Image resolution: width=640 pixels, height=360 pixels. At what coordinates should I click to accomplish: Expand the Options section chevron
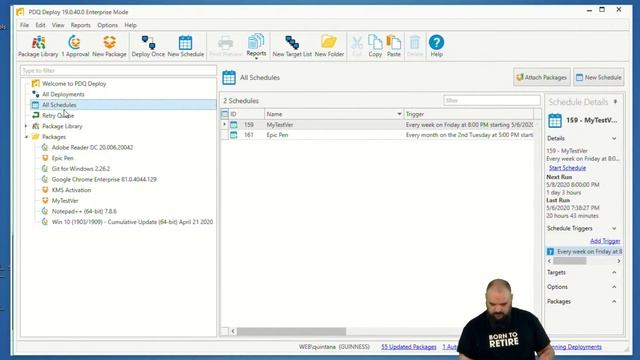614,287
